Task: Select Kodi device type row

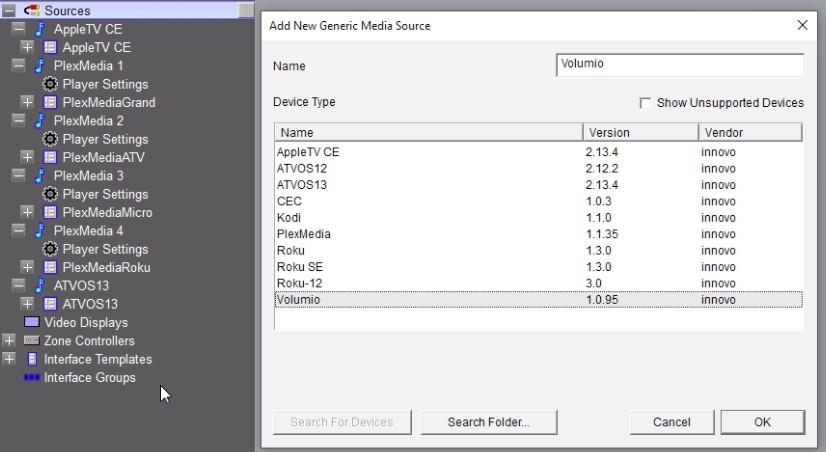Action: coord(538,218)
